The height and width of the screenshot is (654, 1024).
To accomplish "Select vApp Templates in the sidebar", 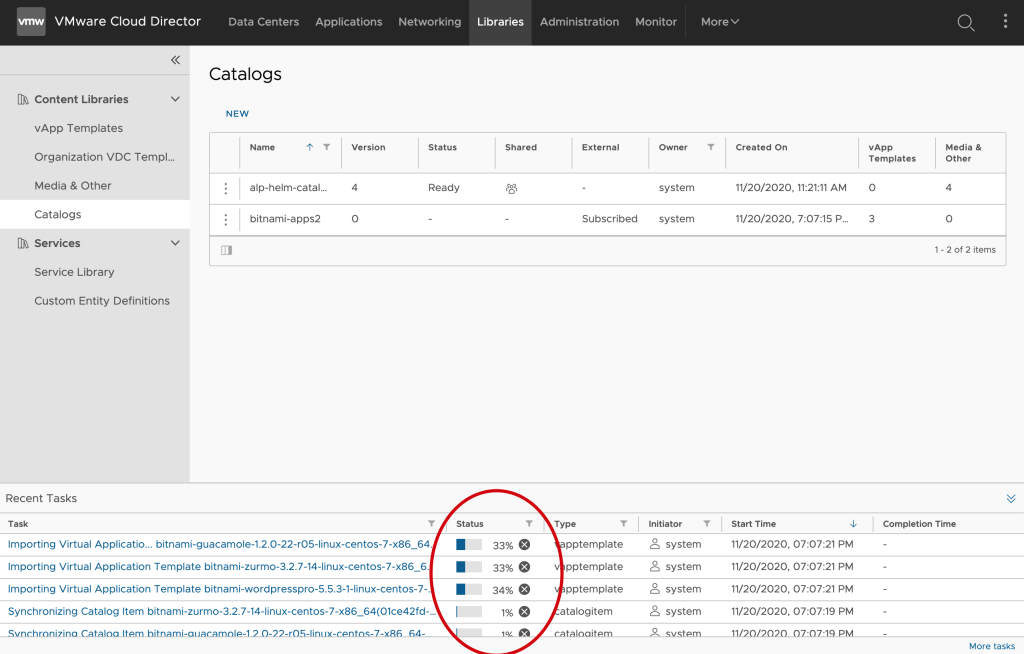I will coord(78,128).
